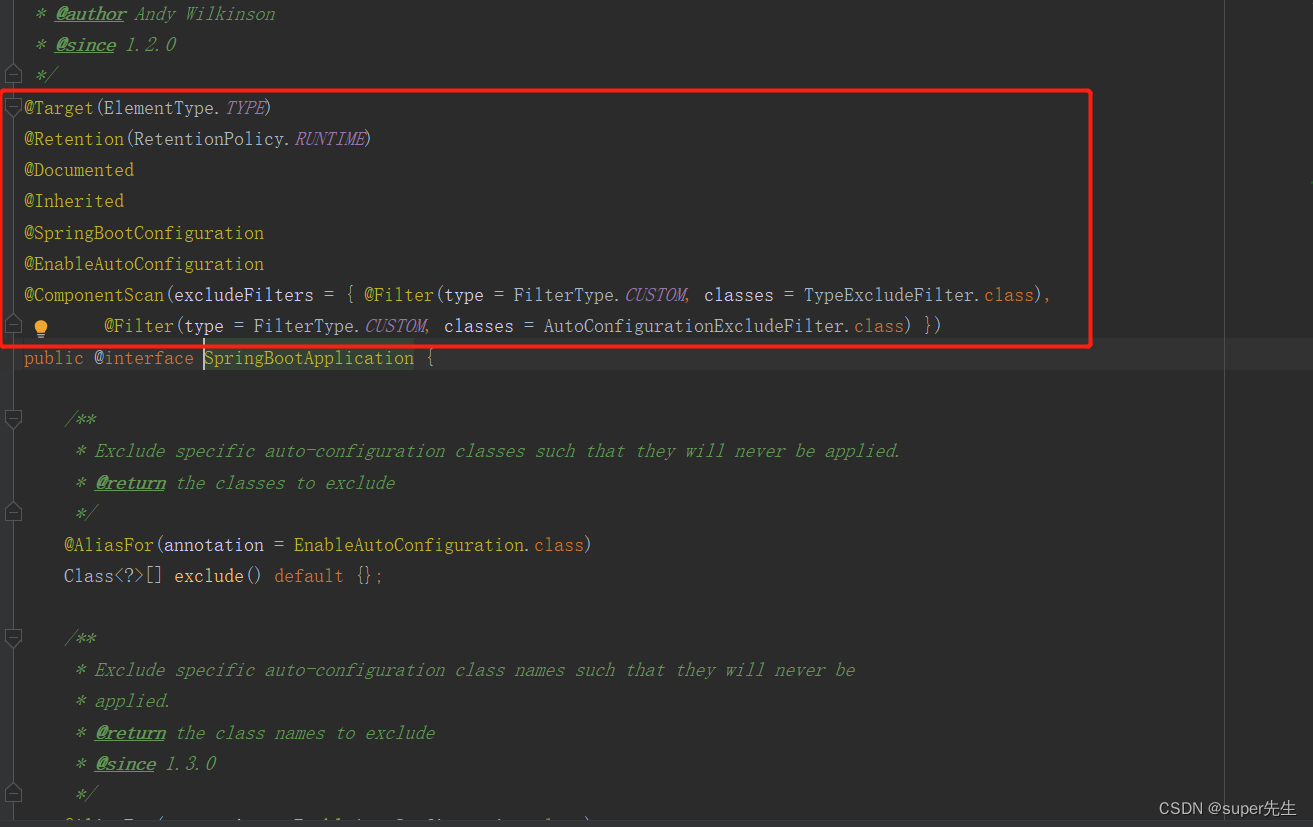Click the @interface keyword

(144, 358)
